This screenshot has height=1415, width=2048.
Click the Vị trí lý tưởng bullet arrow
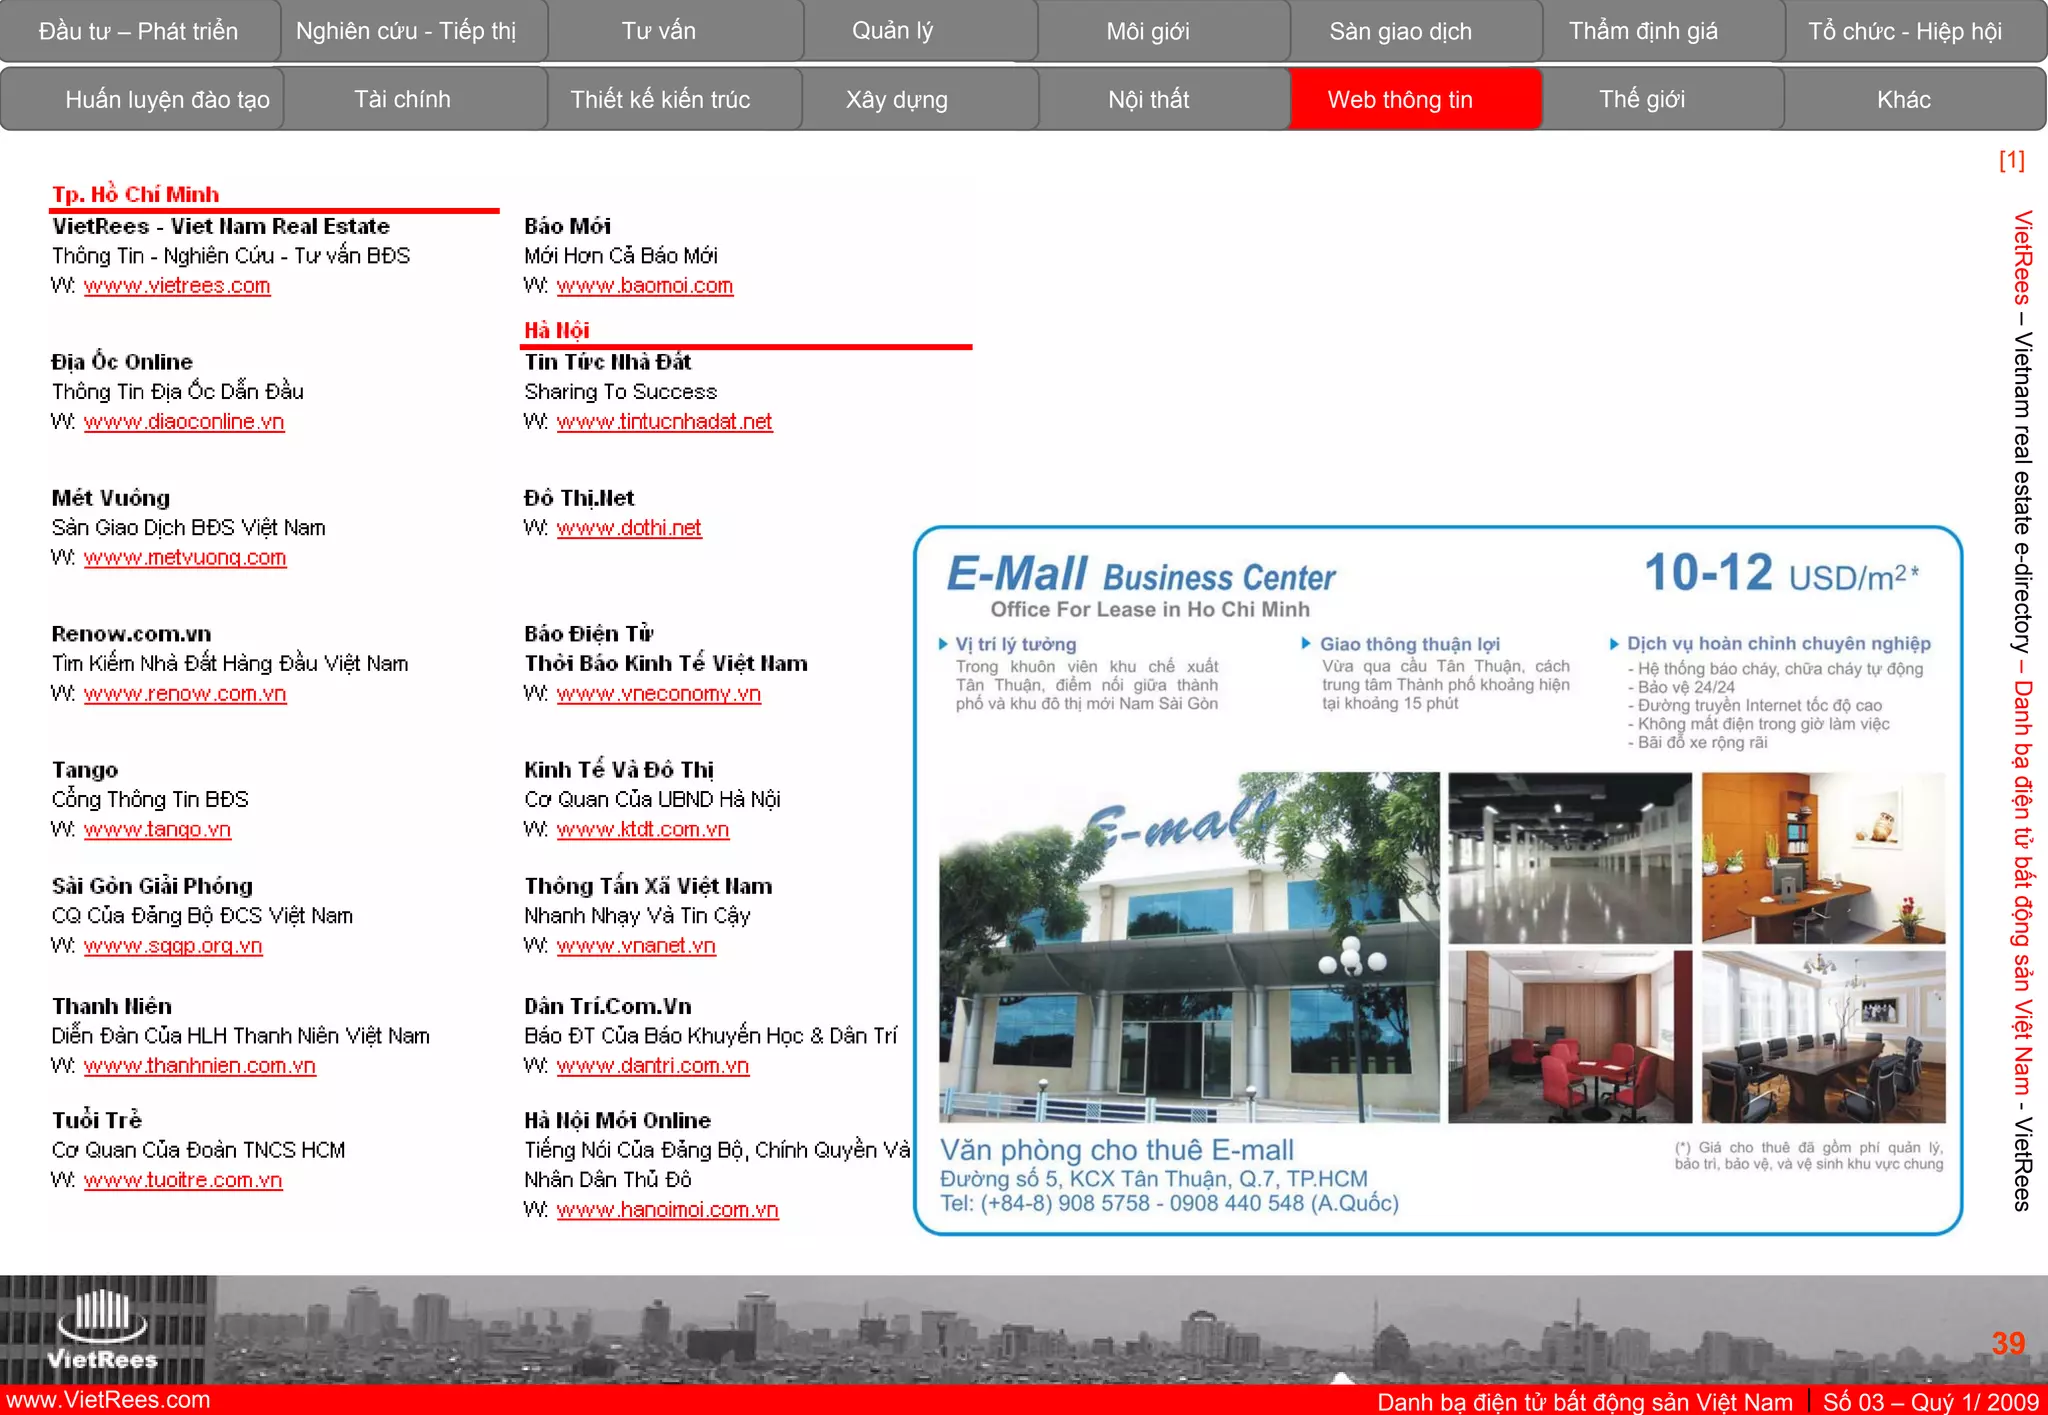(943, 644)
